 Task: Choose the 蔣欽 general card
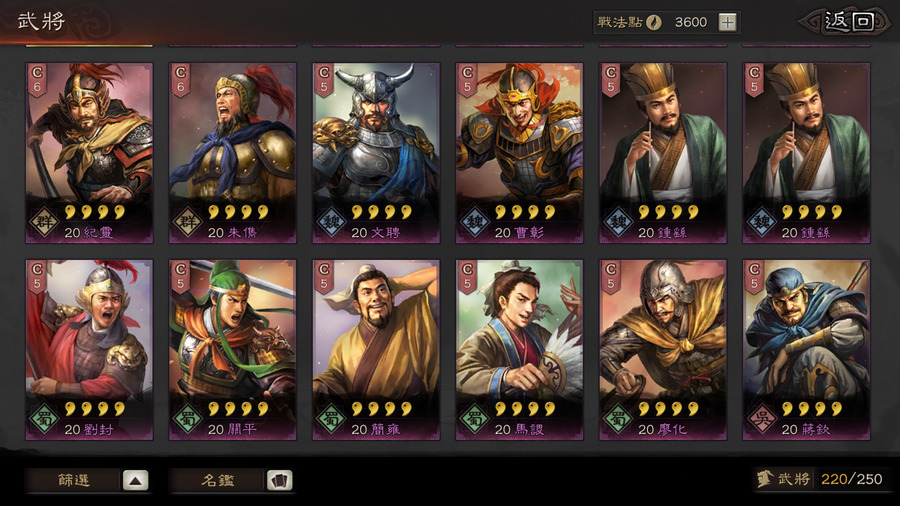806,350
